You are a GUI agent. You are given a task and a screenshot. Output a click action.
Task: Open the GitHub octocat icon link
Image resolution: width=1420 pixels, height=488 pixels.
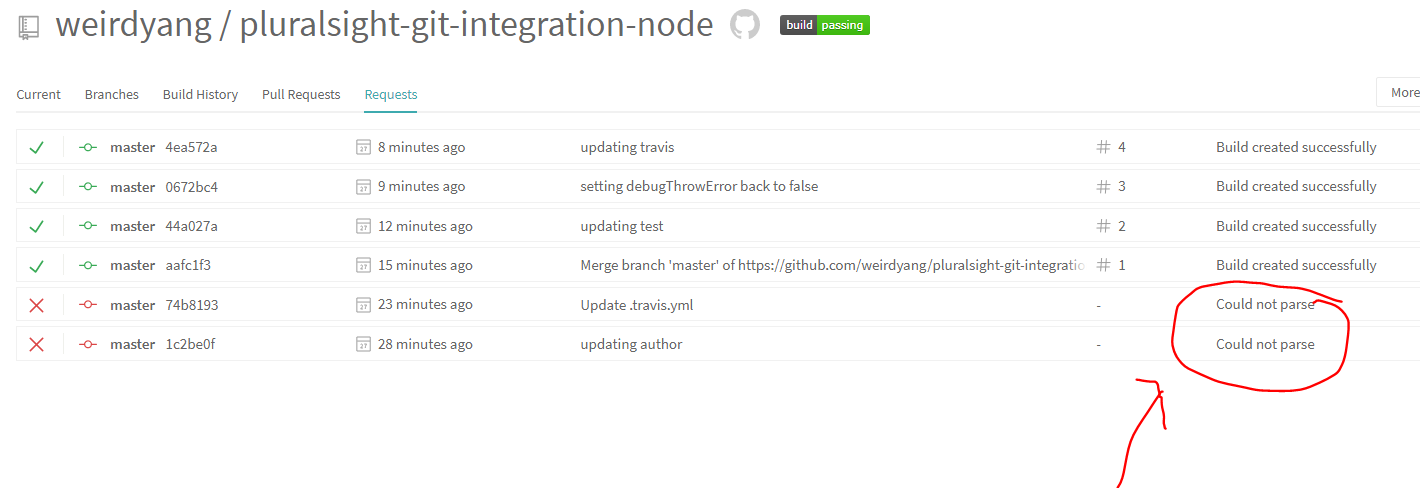745,25
